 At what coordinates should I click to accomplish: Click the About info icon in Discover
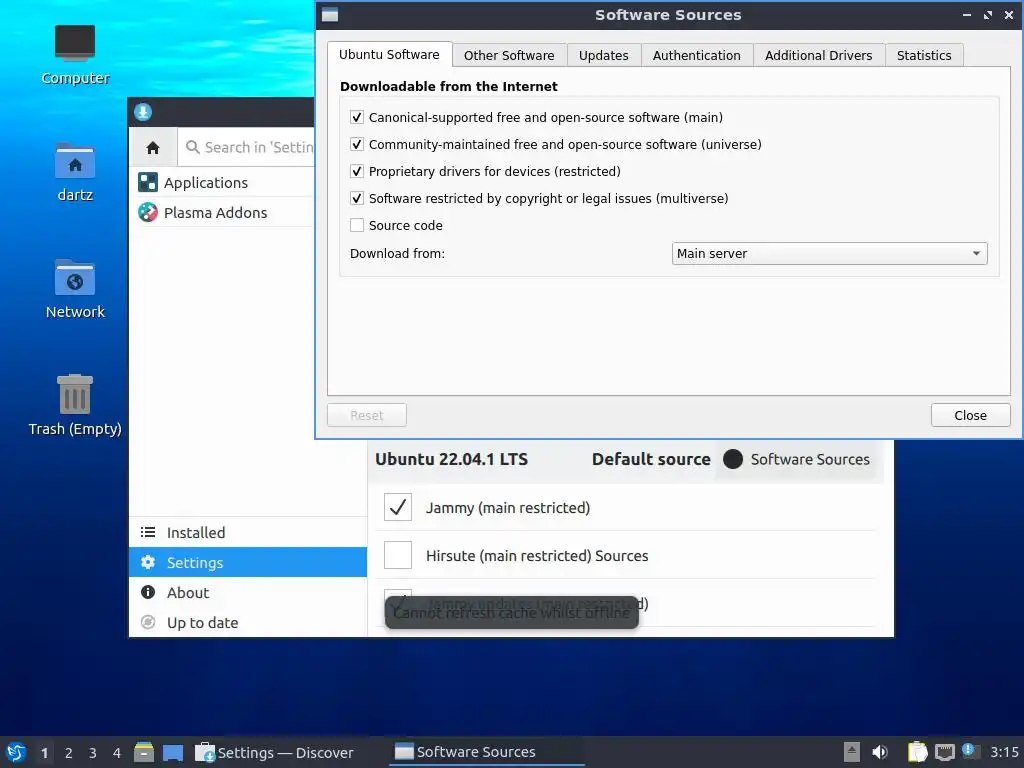(148, 592)
